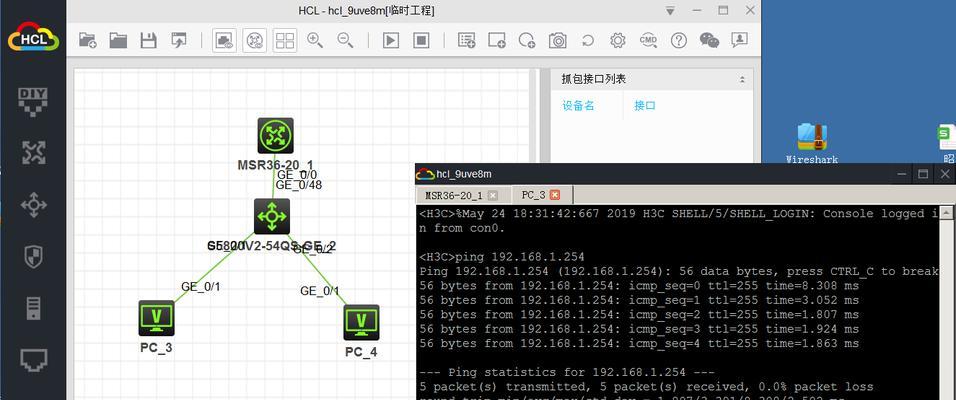
Task: Click the PC_3 device name label
Action: pos(156,348)
